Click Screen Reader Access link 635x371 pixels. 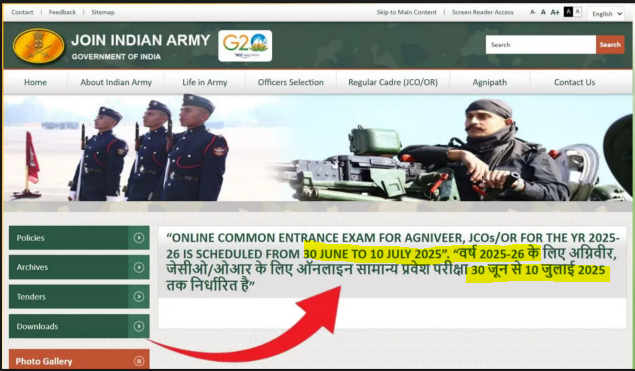coord(483,12)
